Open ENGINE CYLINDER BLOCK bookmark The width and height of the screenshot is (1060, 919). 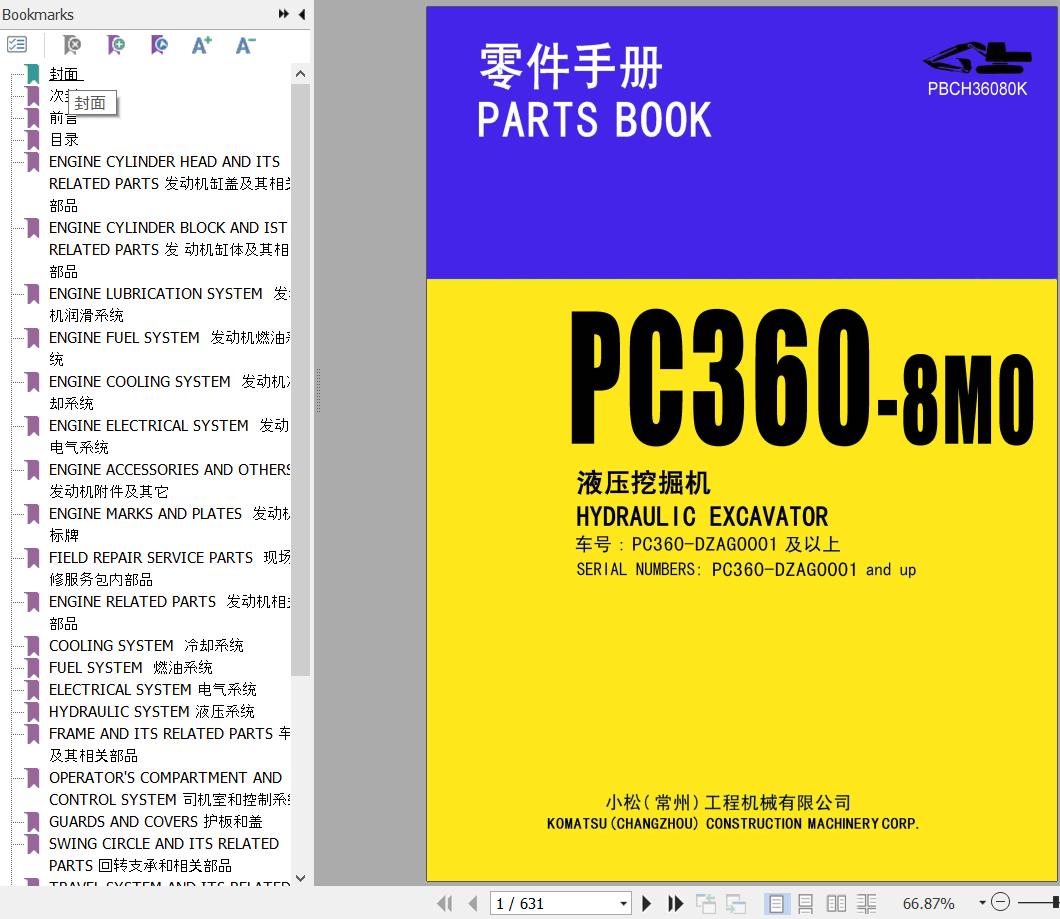169,250
